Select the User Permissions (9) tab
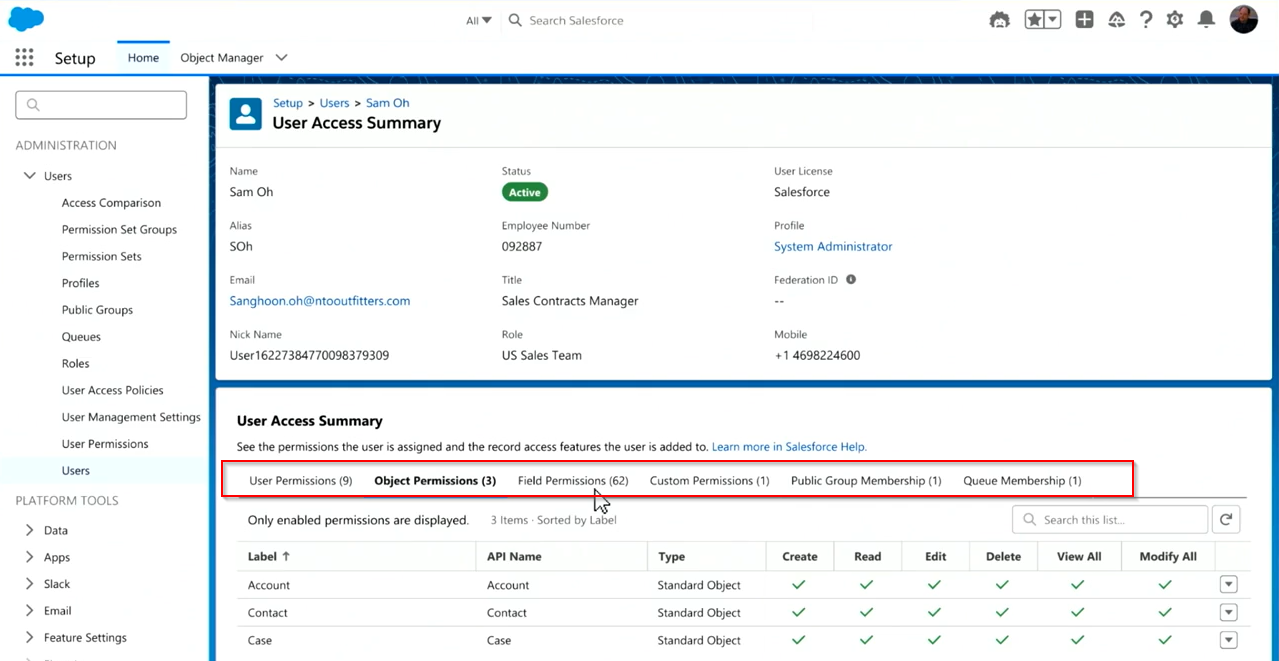This screenshot has width=1279, height=661. pyautogui.click(x=301, y=481)
